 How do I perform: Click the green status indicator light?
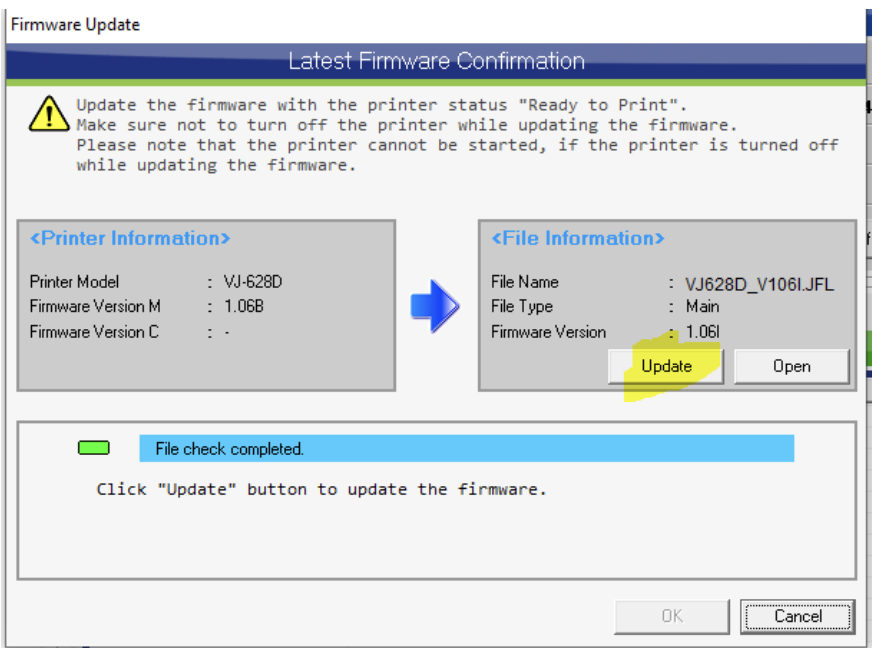94,449
